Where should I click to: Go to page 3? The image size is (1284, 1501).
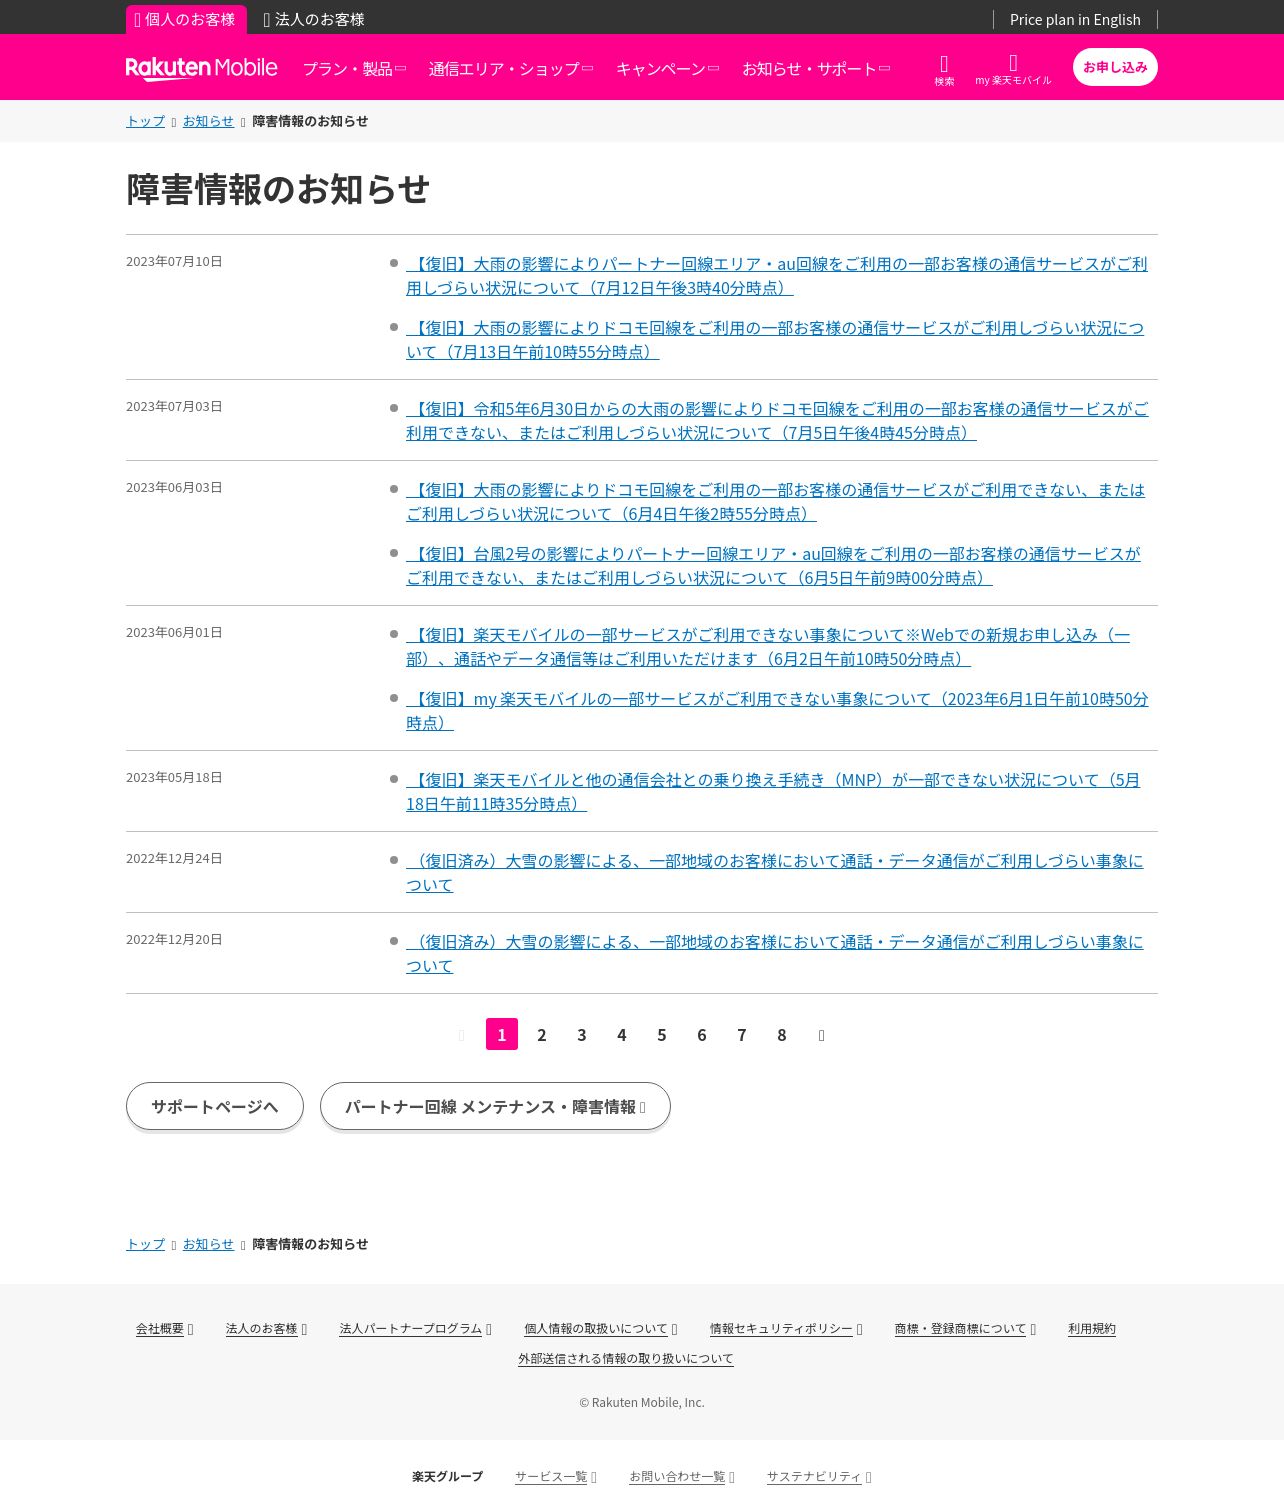(582, 1034)
